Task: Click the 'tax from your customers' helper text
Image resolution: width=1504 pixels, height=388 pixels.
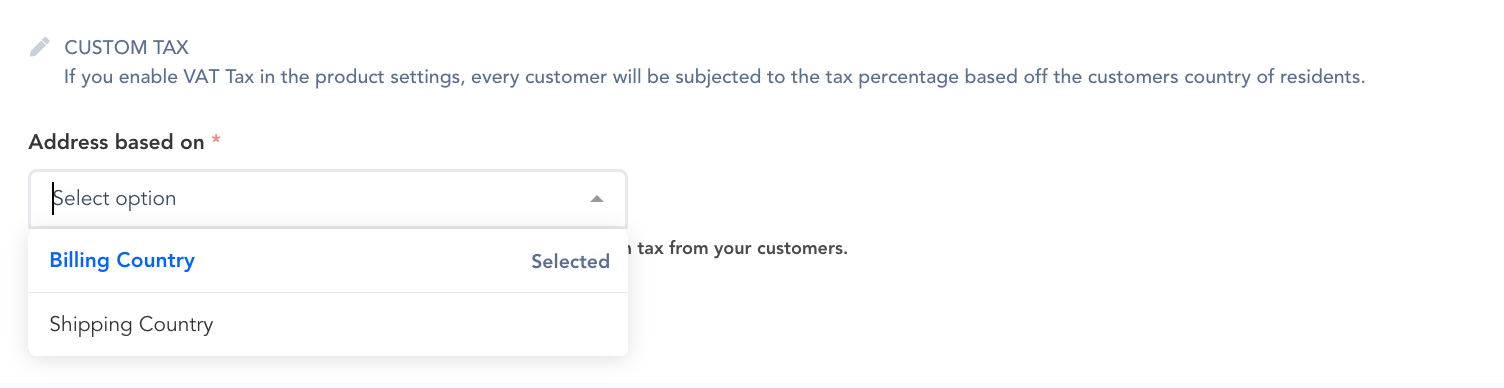Action: [x=738, y=248]
